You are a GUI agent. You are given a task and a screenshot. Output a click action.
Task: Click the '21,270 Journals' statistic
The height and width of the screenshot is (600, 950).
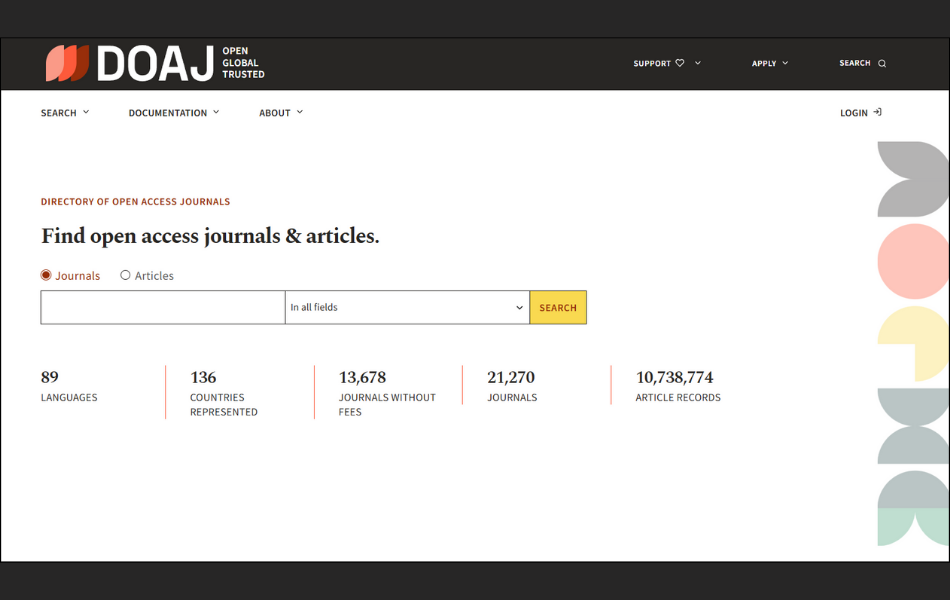(512, 386)
